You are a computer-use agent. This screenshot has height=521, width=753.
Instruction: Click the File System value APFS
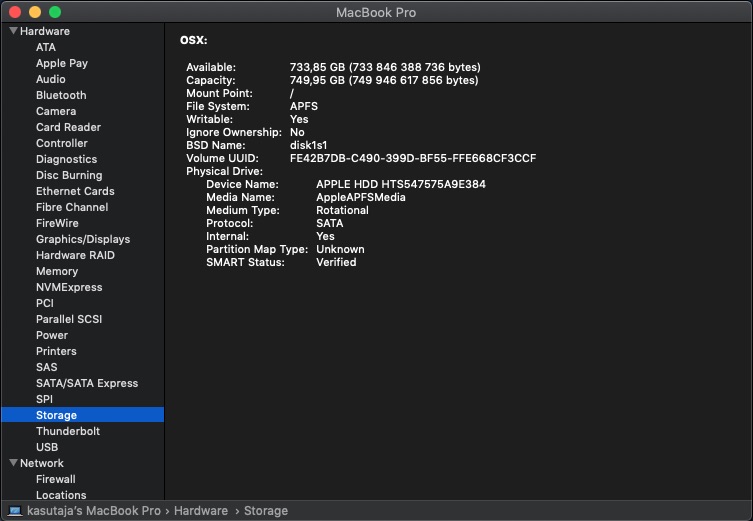(304, 106)
